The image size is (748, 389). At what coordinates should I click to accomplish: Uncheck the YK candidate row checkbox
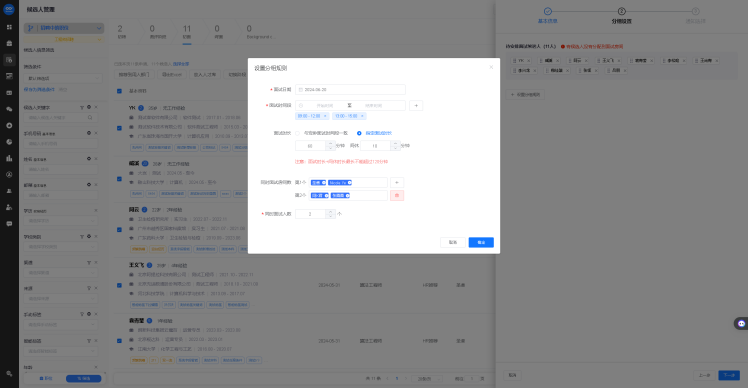tap(119, 128)
